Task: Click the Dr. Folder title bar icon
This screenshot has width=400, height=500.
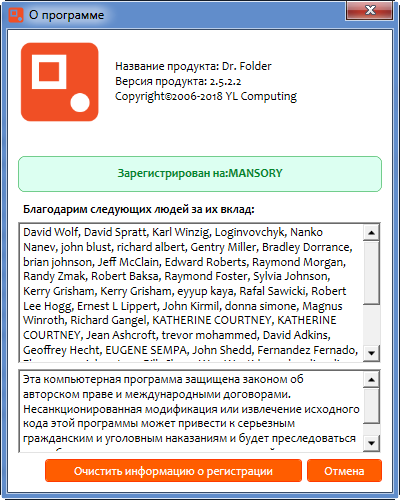Action: point(16,15)
